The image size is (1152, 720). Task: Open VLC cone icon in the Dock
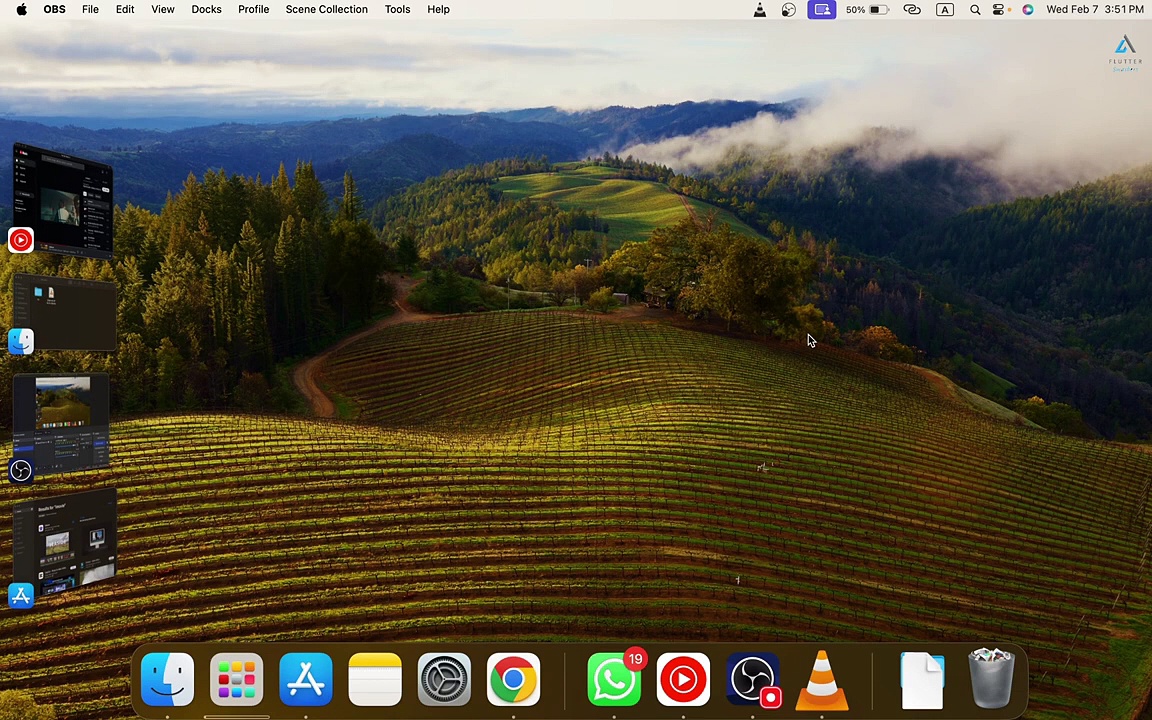(x=822, y=680)
